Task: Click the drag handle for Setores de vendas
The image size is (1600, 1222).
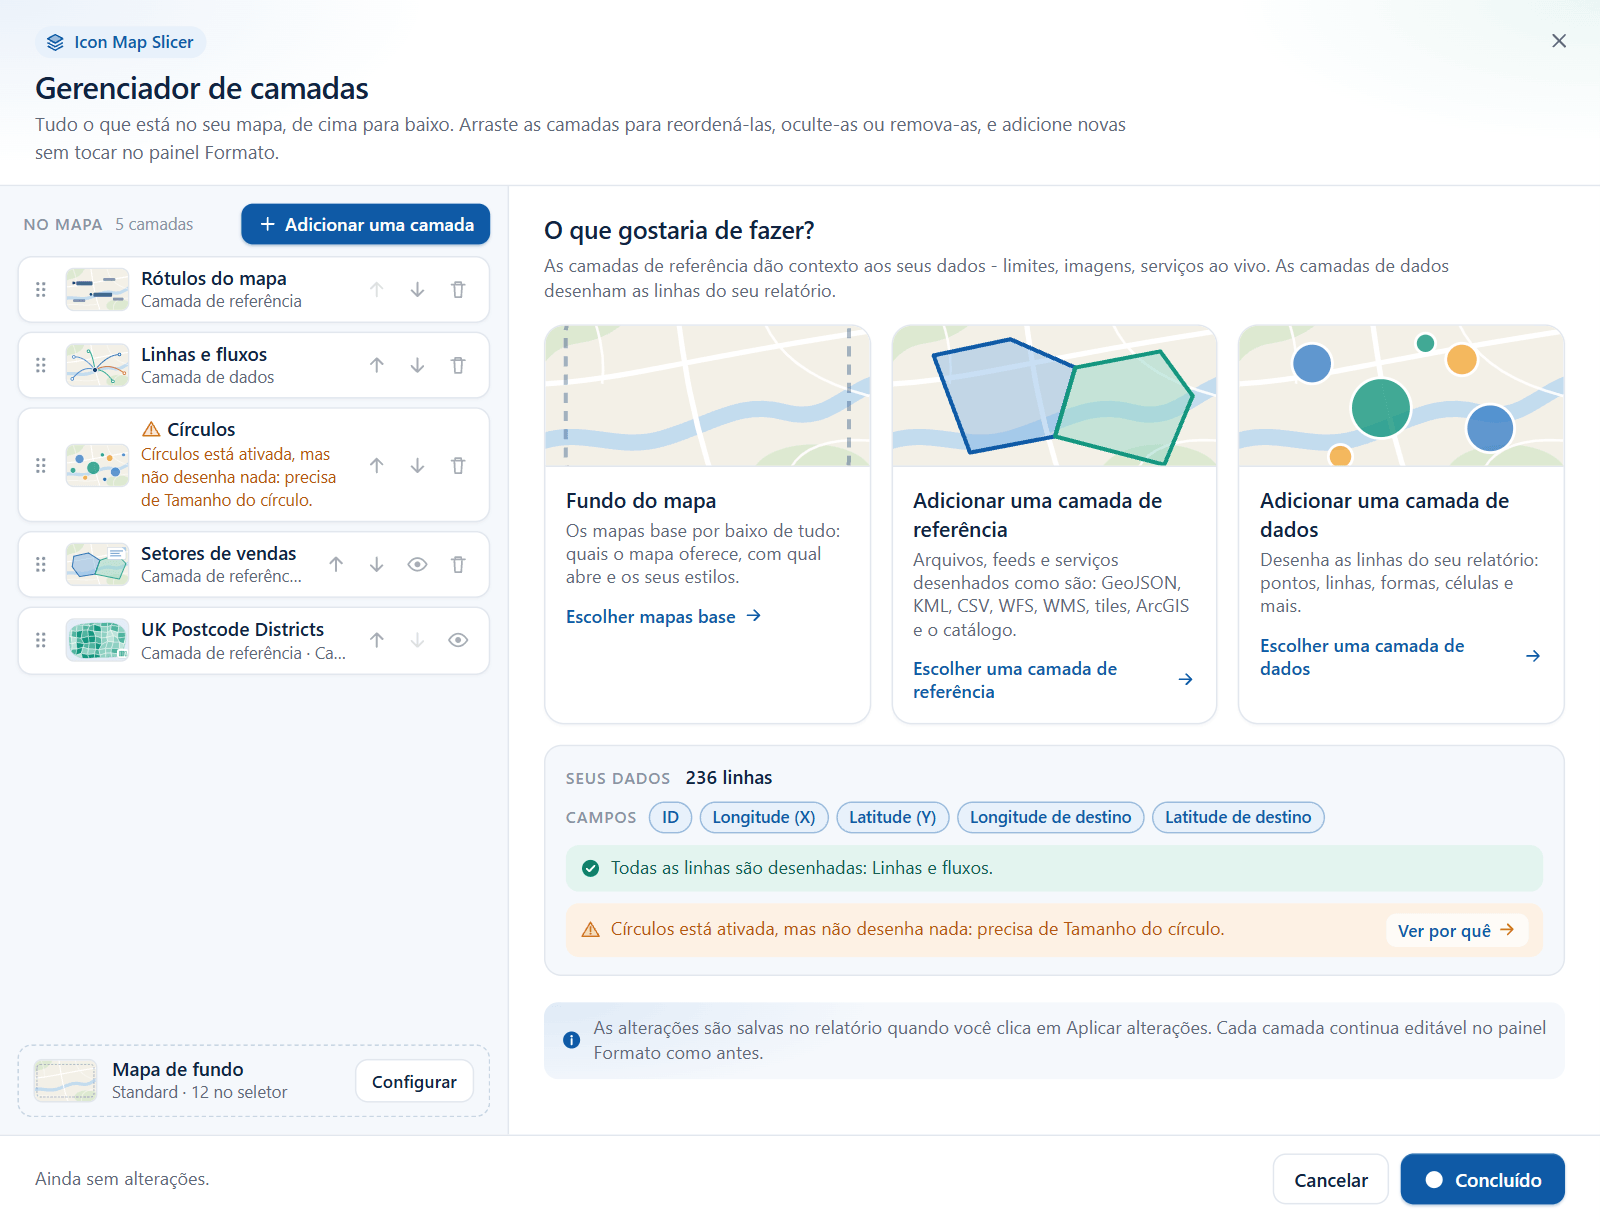Action: 41,565
